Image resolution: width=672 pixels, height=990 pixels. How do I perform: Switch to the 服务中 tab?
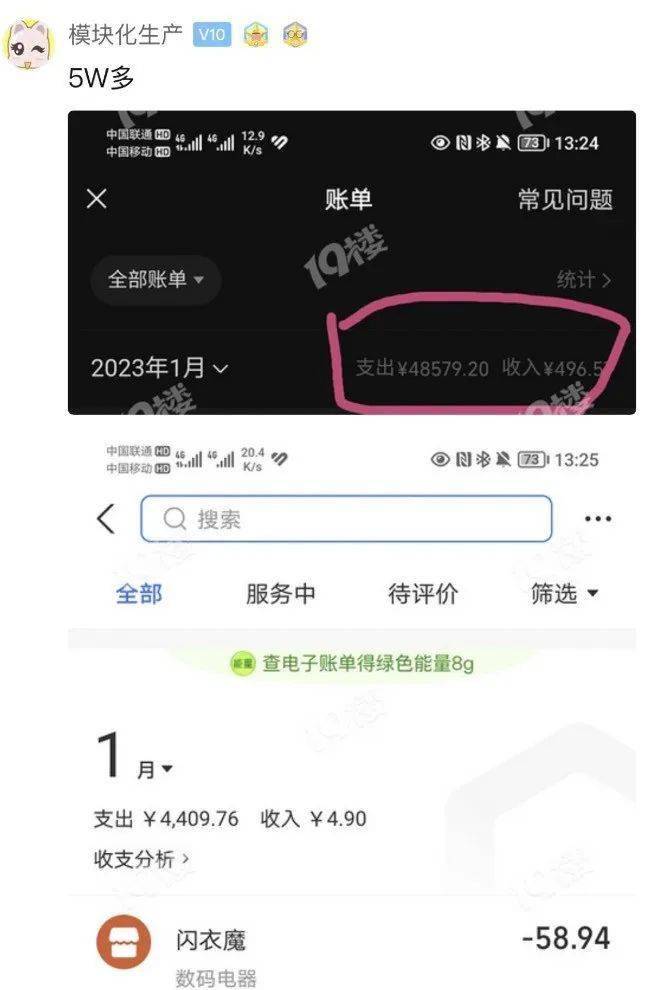[280, 594]
